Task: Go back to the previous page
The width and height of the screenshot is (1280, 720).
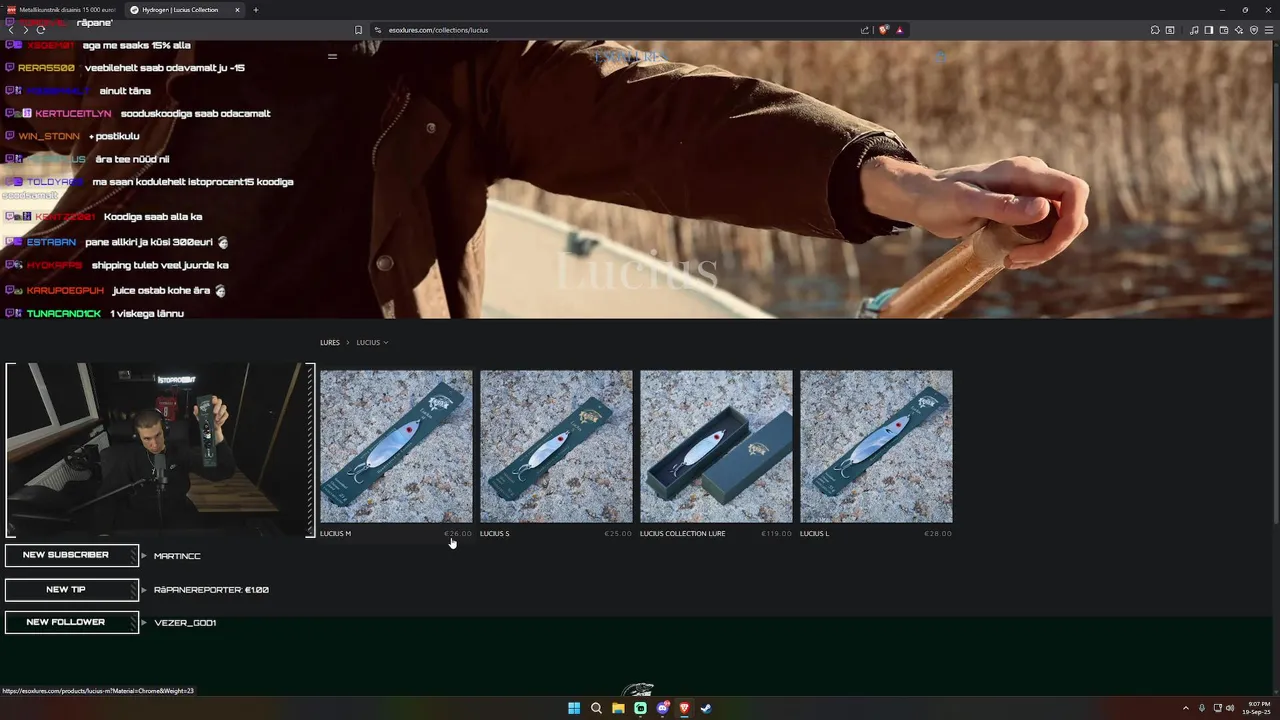Action: point(11,30)
